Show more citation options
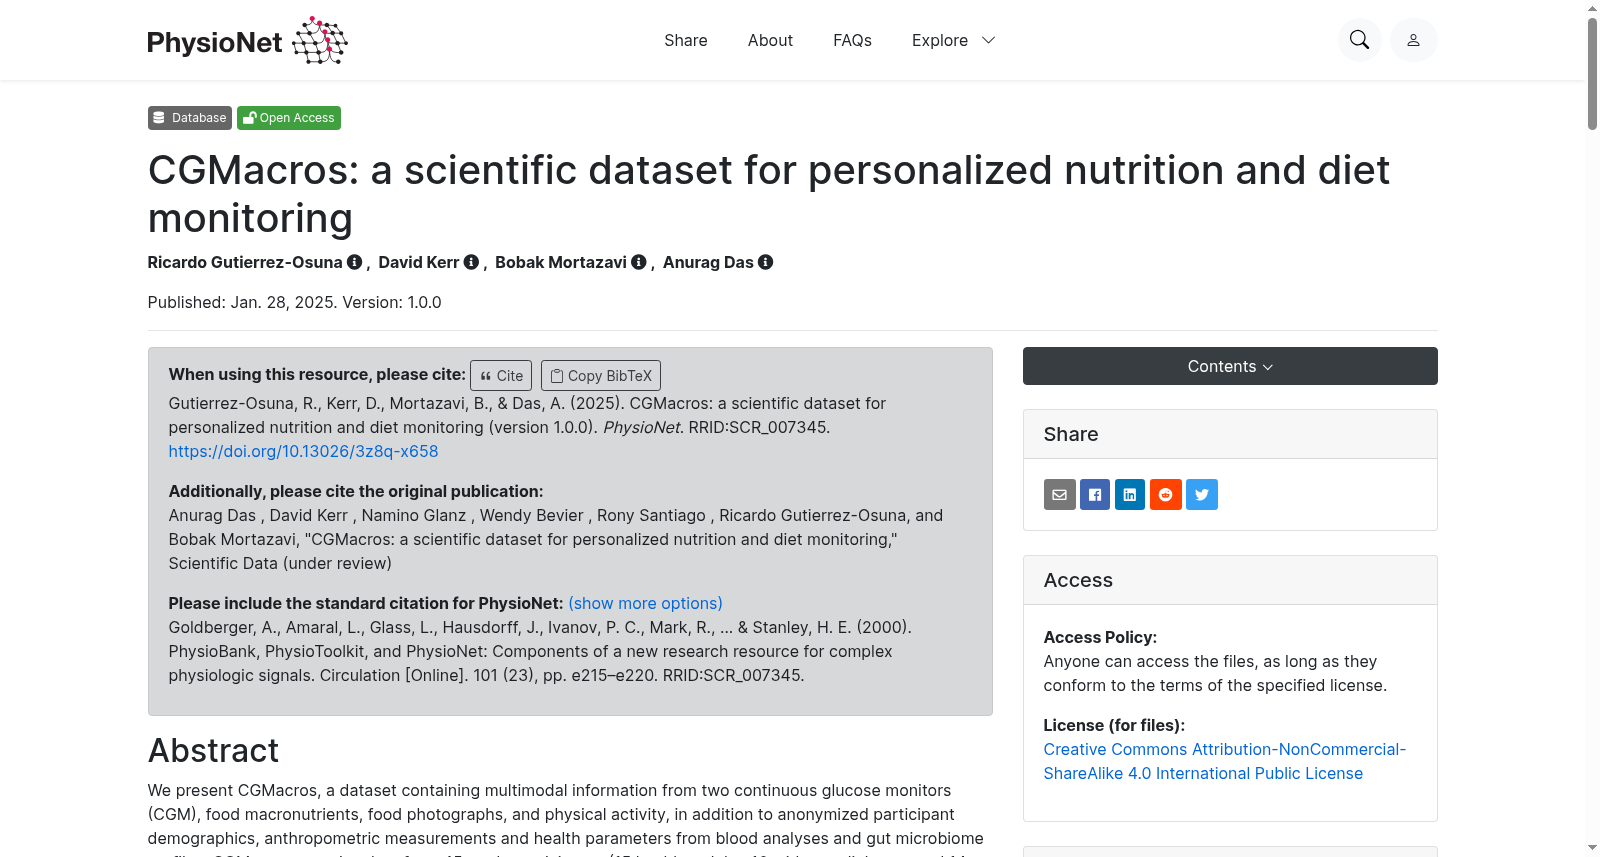Screen dimensions: 1600x857 645,603
